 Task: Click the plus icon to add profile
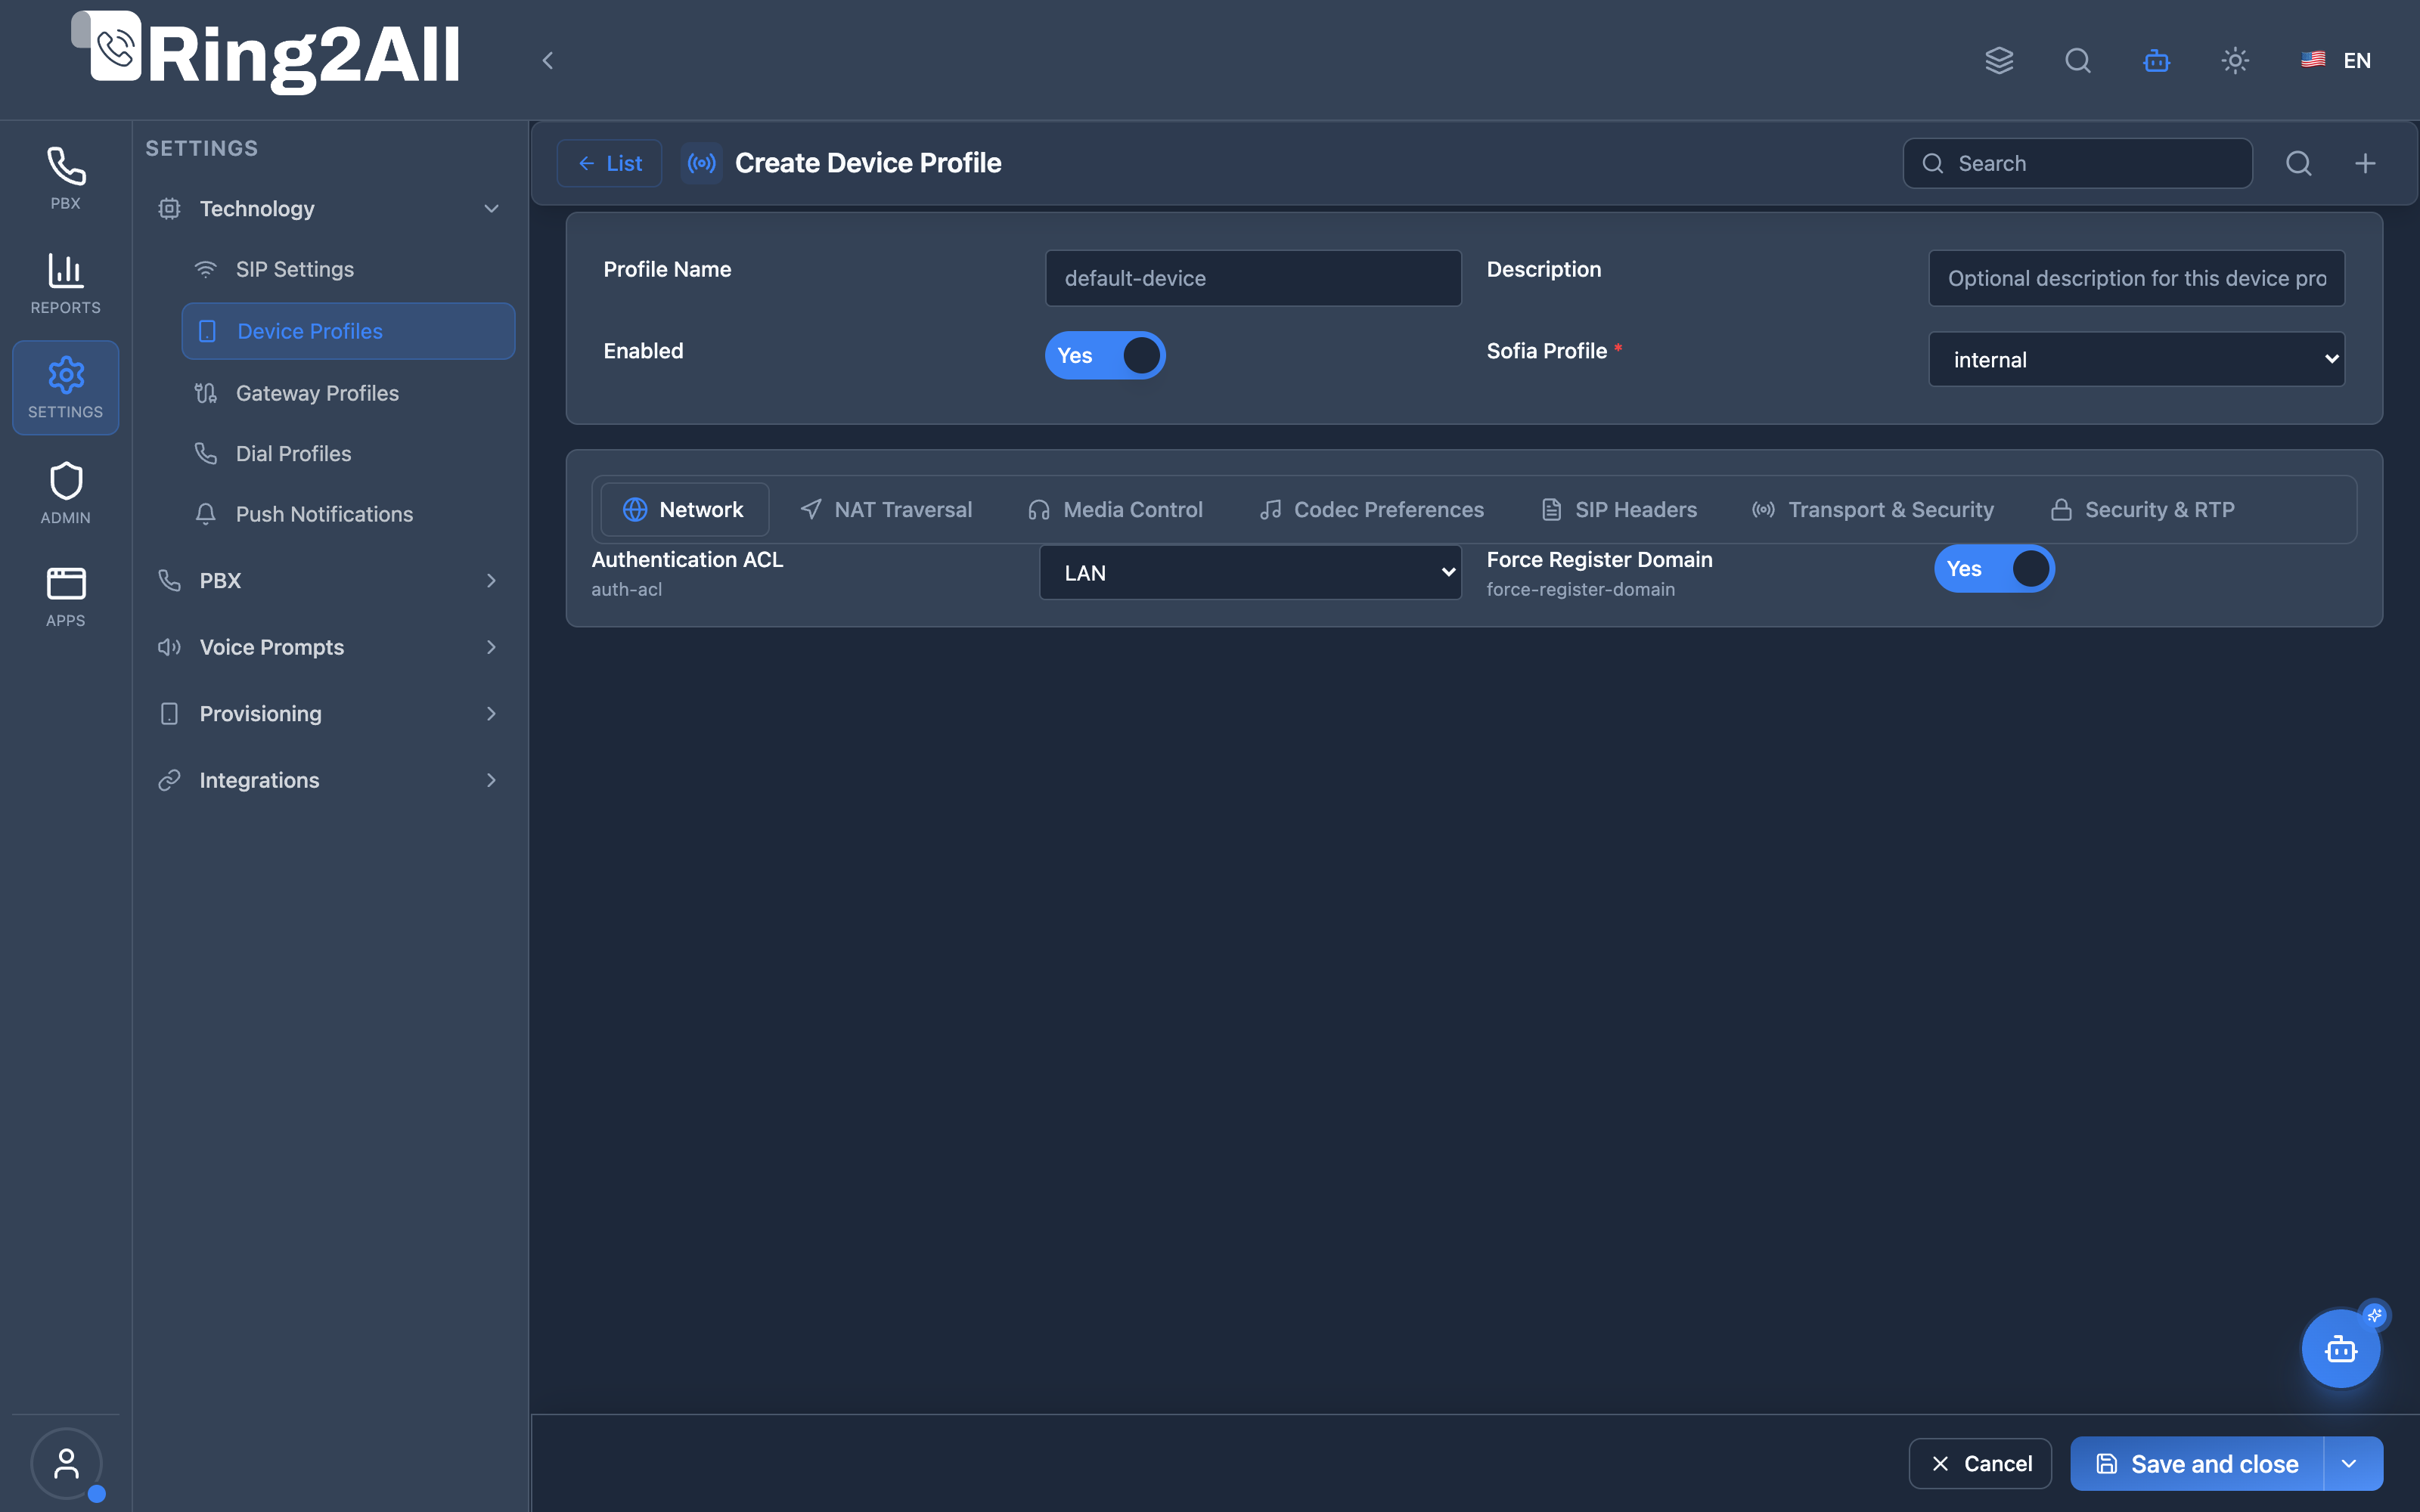pyautogui.click(x=2365, y=163)
